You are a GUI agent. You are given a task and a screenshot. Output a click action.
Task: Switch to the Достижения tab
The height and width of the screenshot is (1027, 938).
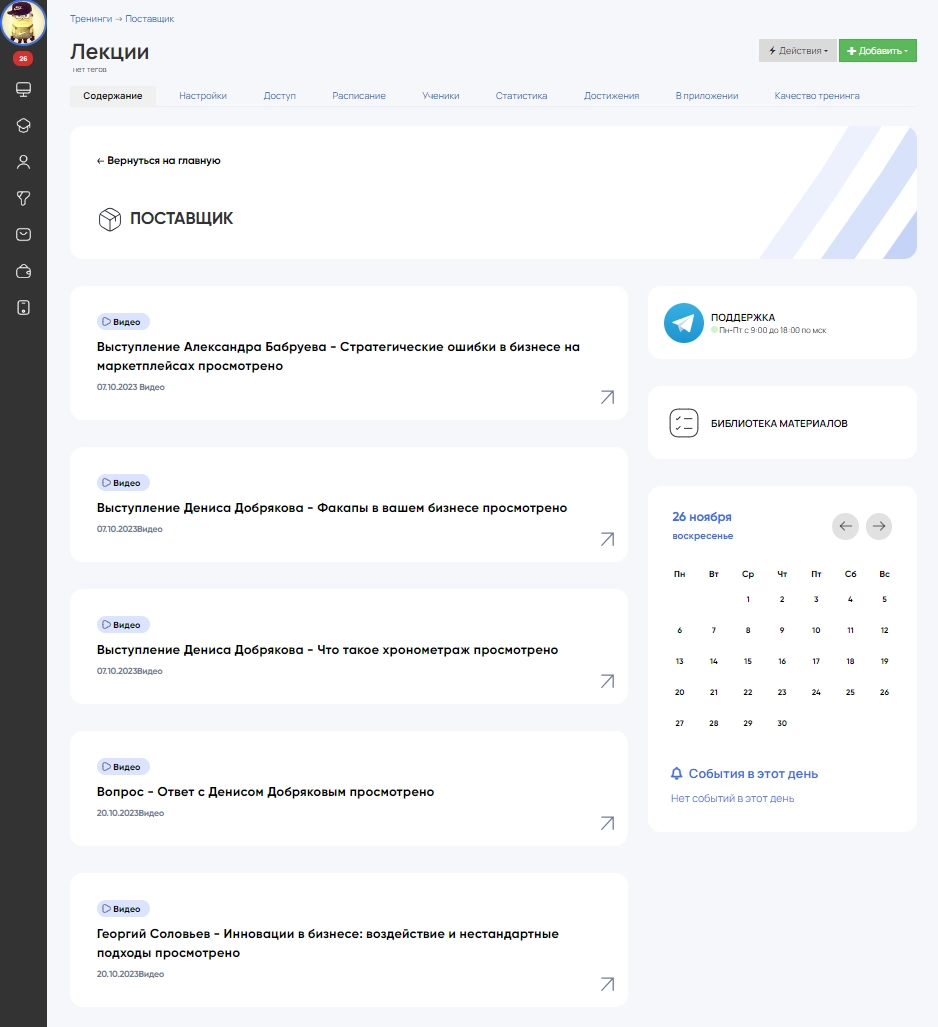611,96
